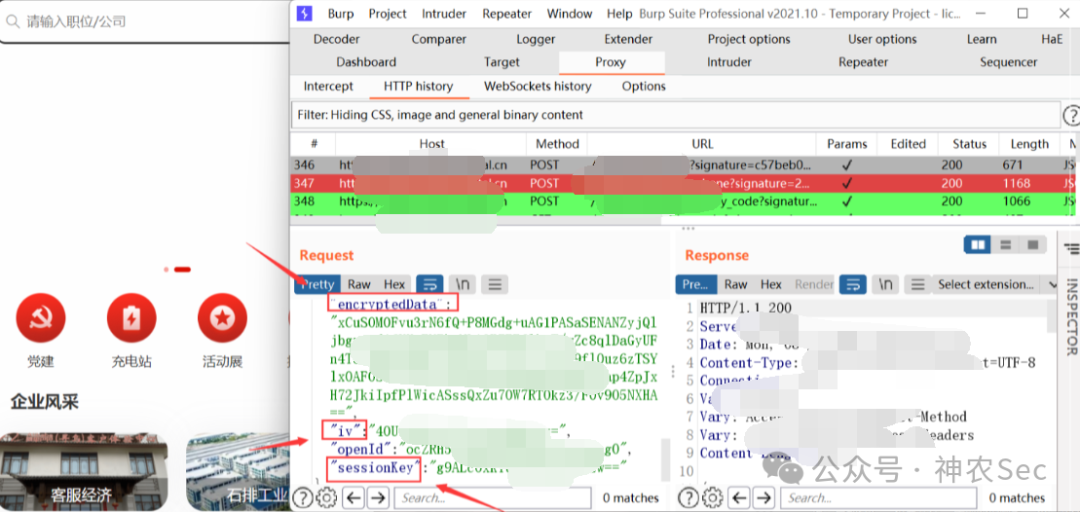Screen dimensions: 1080x512
Task: Select the Raw view in Request pane
Action: click(x=359, y=284)
